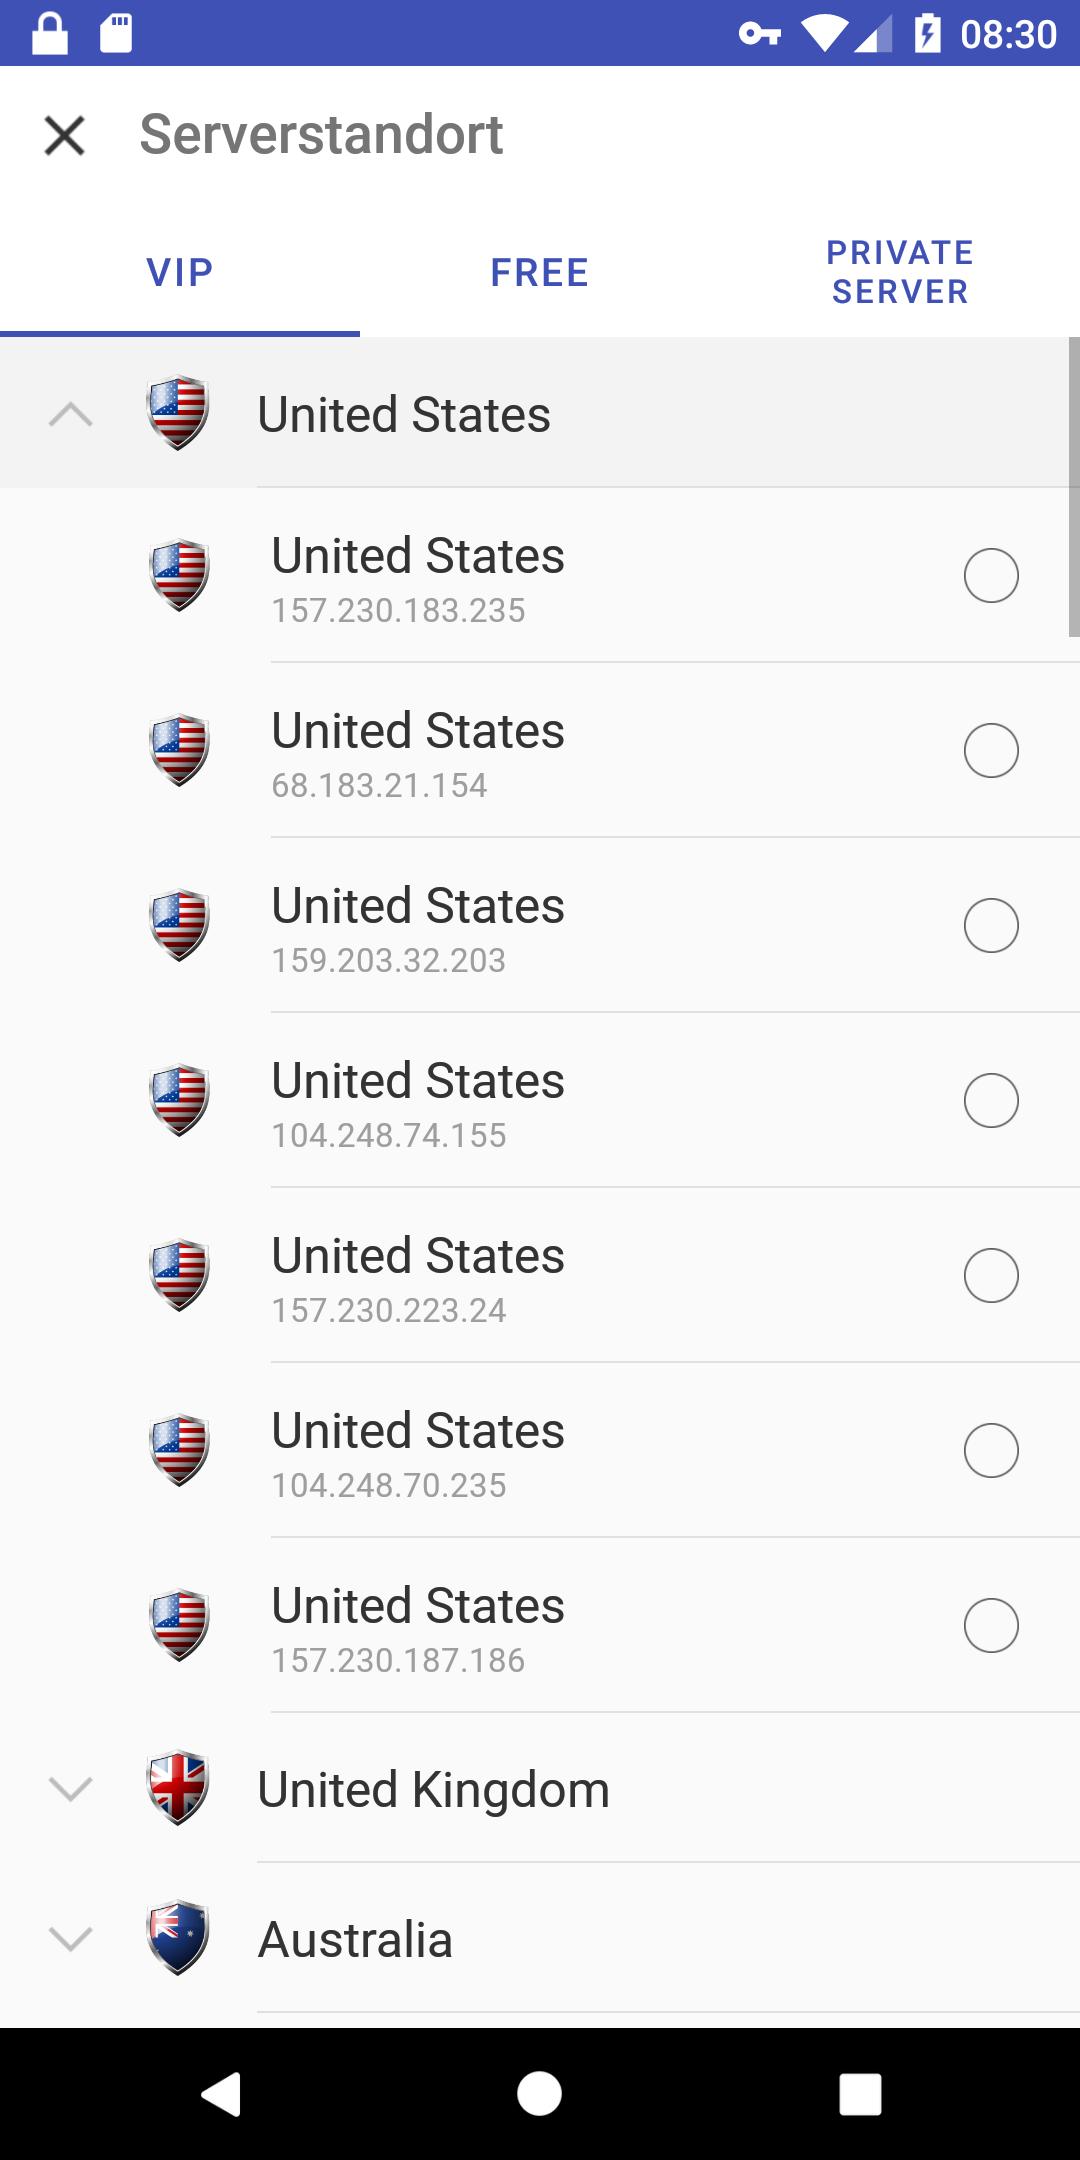This screenshot has height=2160, width=1080.
Task: Switch to the PRIVATE SERVER tab
Action: tap(900, 272)
